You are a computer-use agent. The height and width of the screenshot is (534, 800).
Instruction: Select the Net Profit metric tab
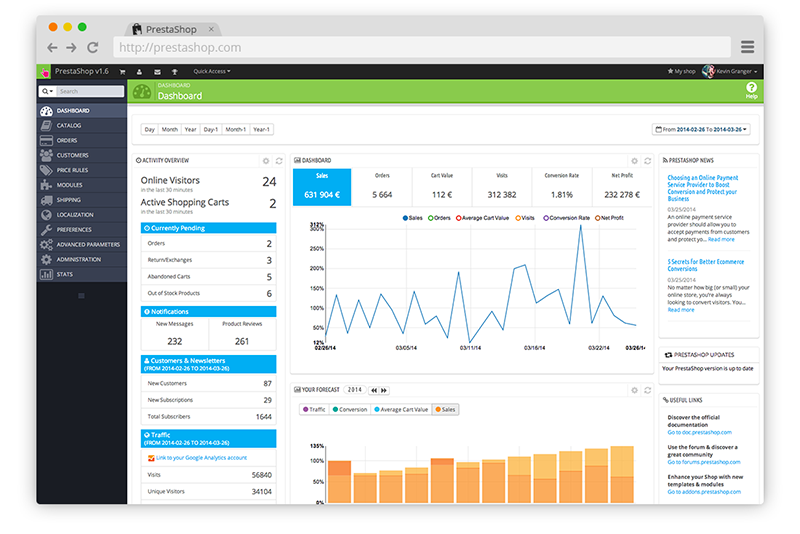622,187
